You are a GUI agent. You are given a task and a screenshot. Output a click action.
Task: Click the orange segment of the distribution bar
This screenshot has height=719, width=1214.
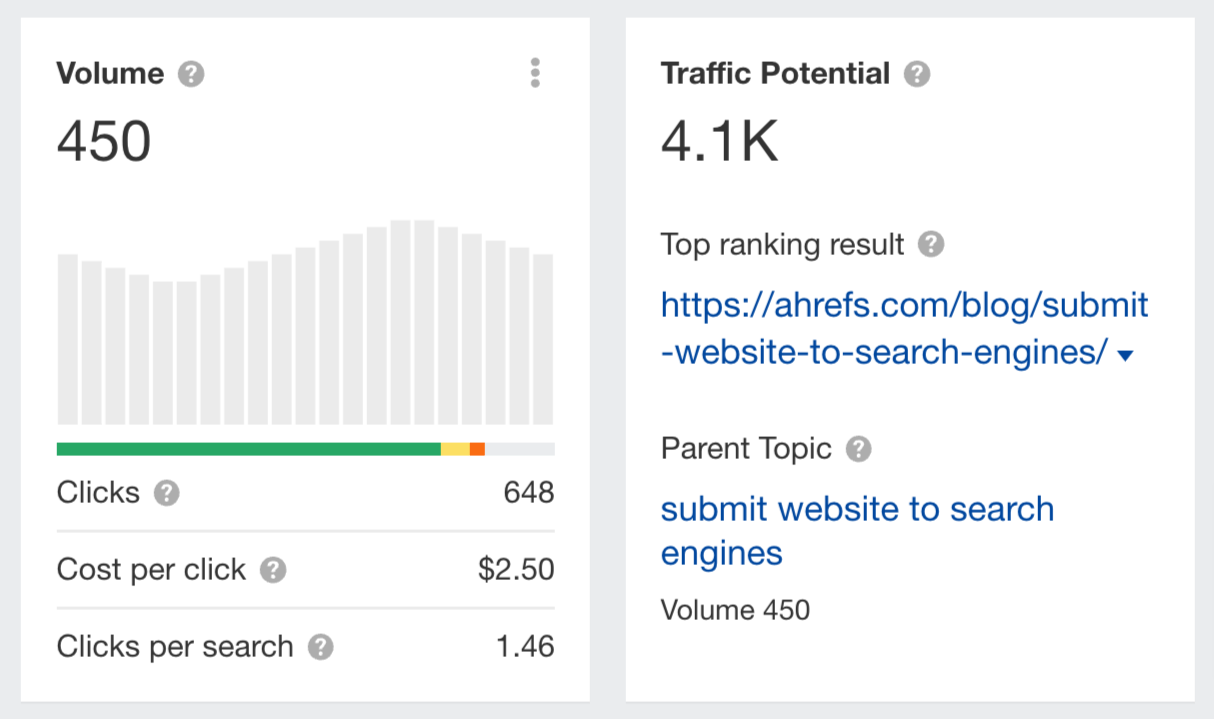[478, 449]
